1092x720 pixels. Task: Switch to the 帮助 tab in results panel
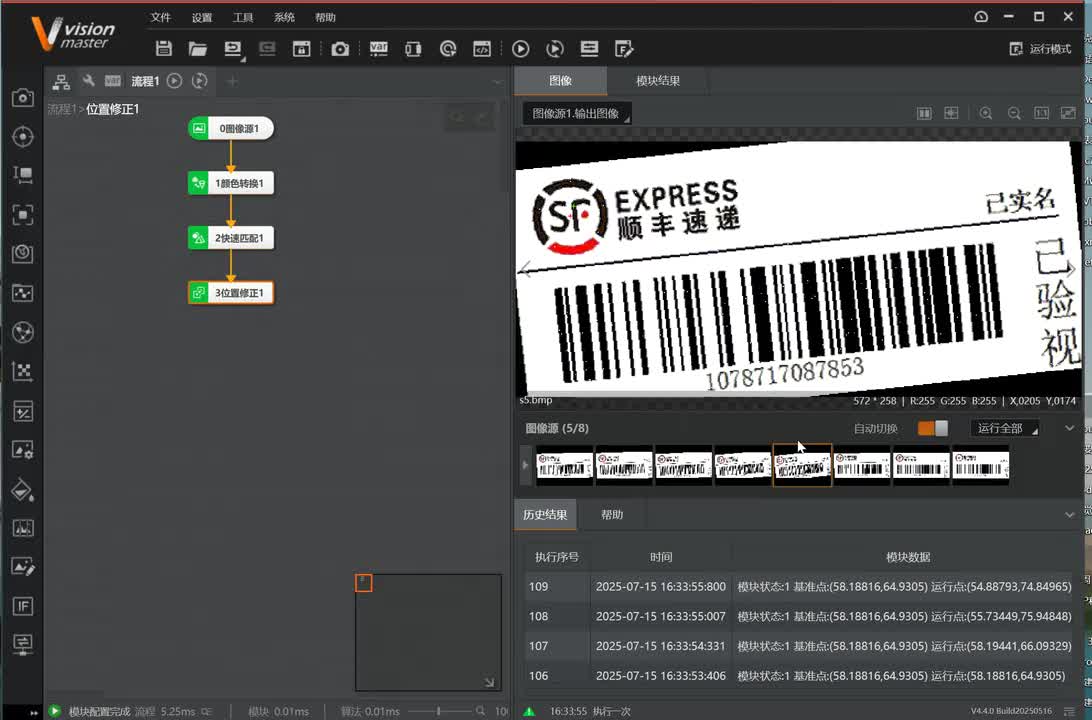(x=612, y=515)
